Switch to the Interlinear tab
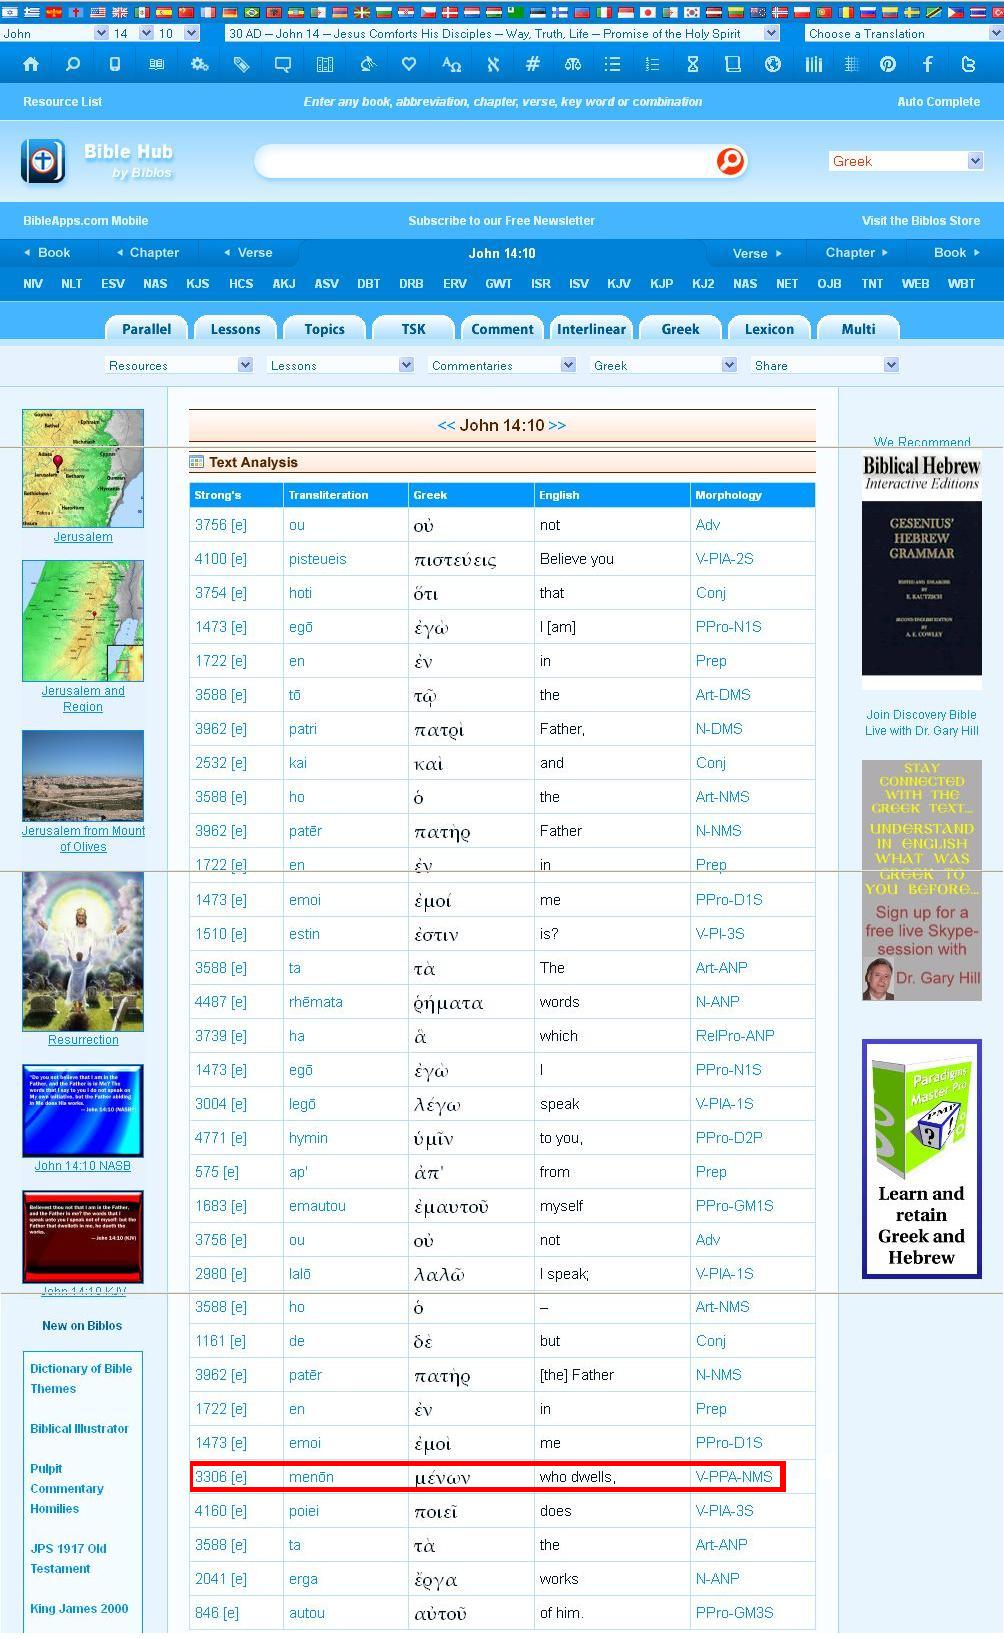Screen dimensions: 1004x1639 pyautogui.click(x=591, y=329)
